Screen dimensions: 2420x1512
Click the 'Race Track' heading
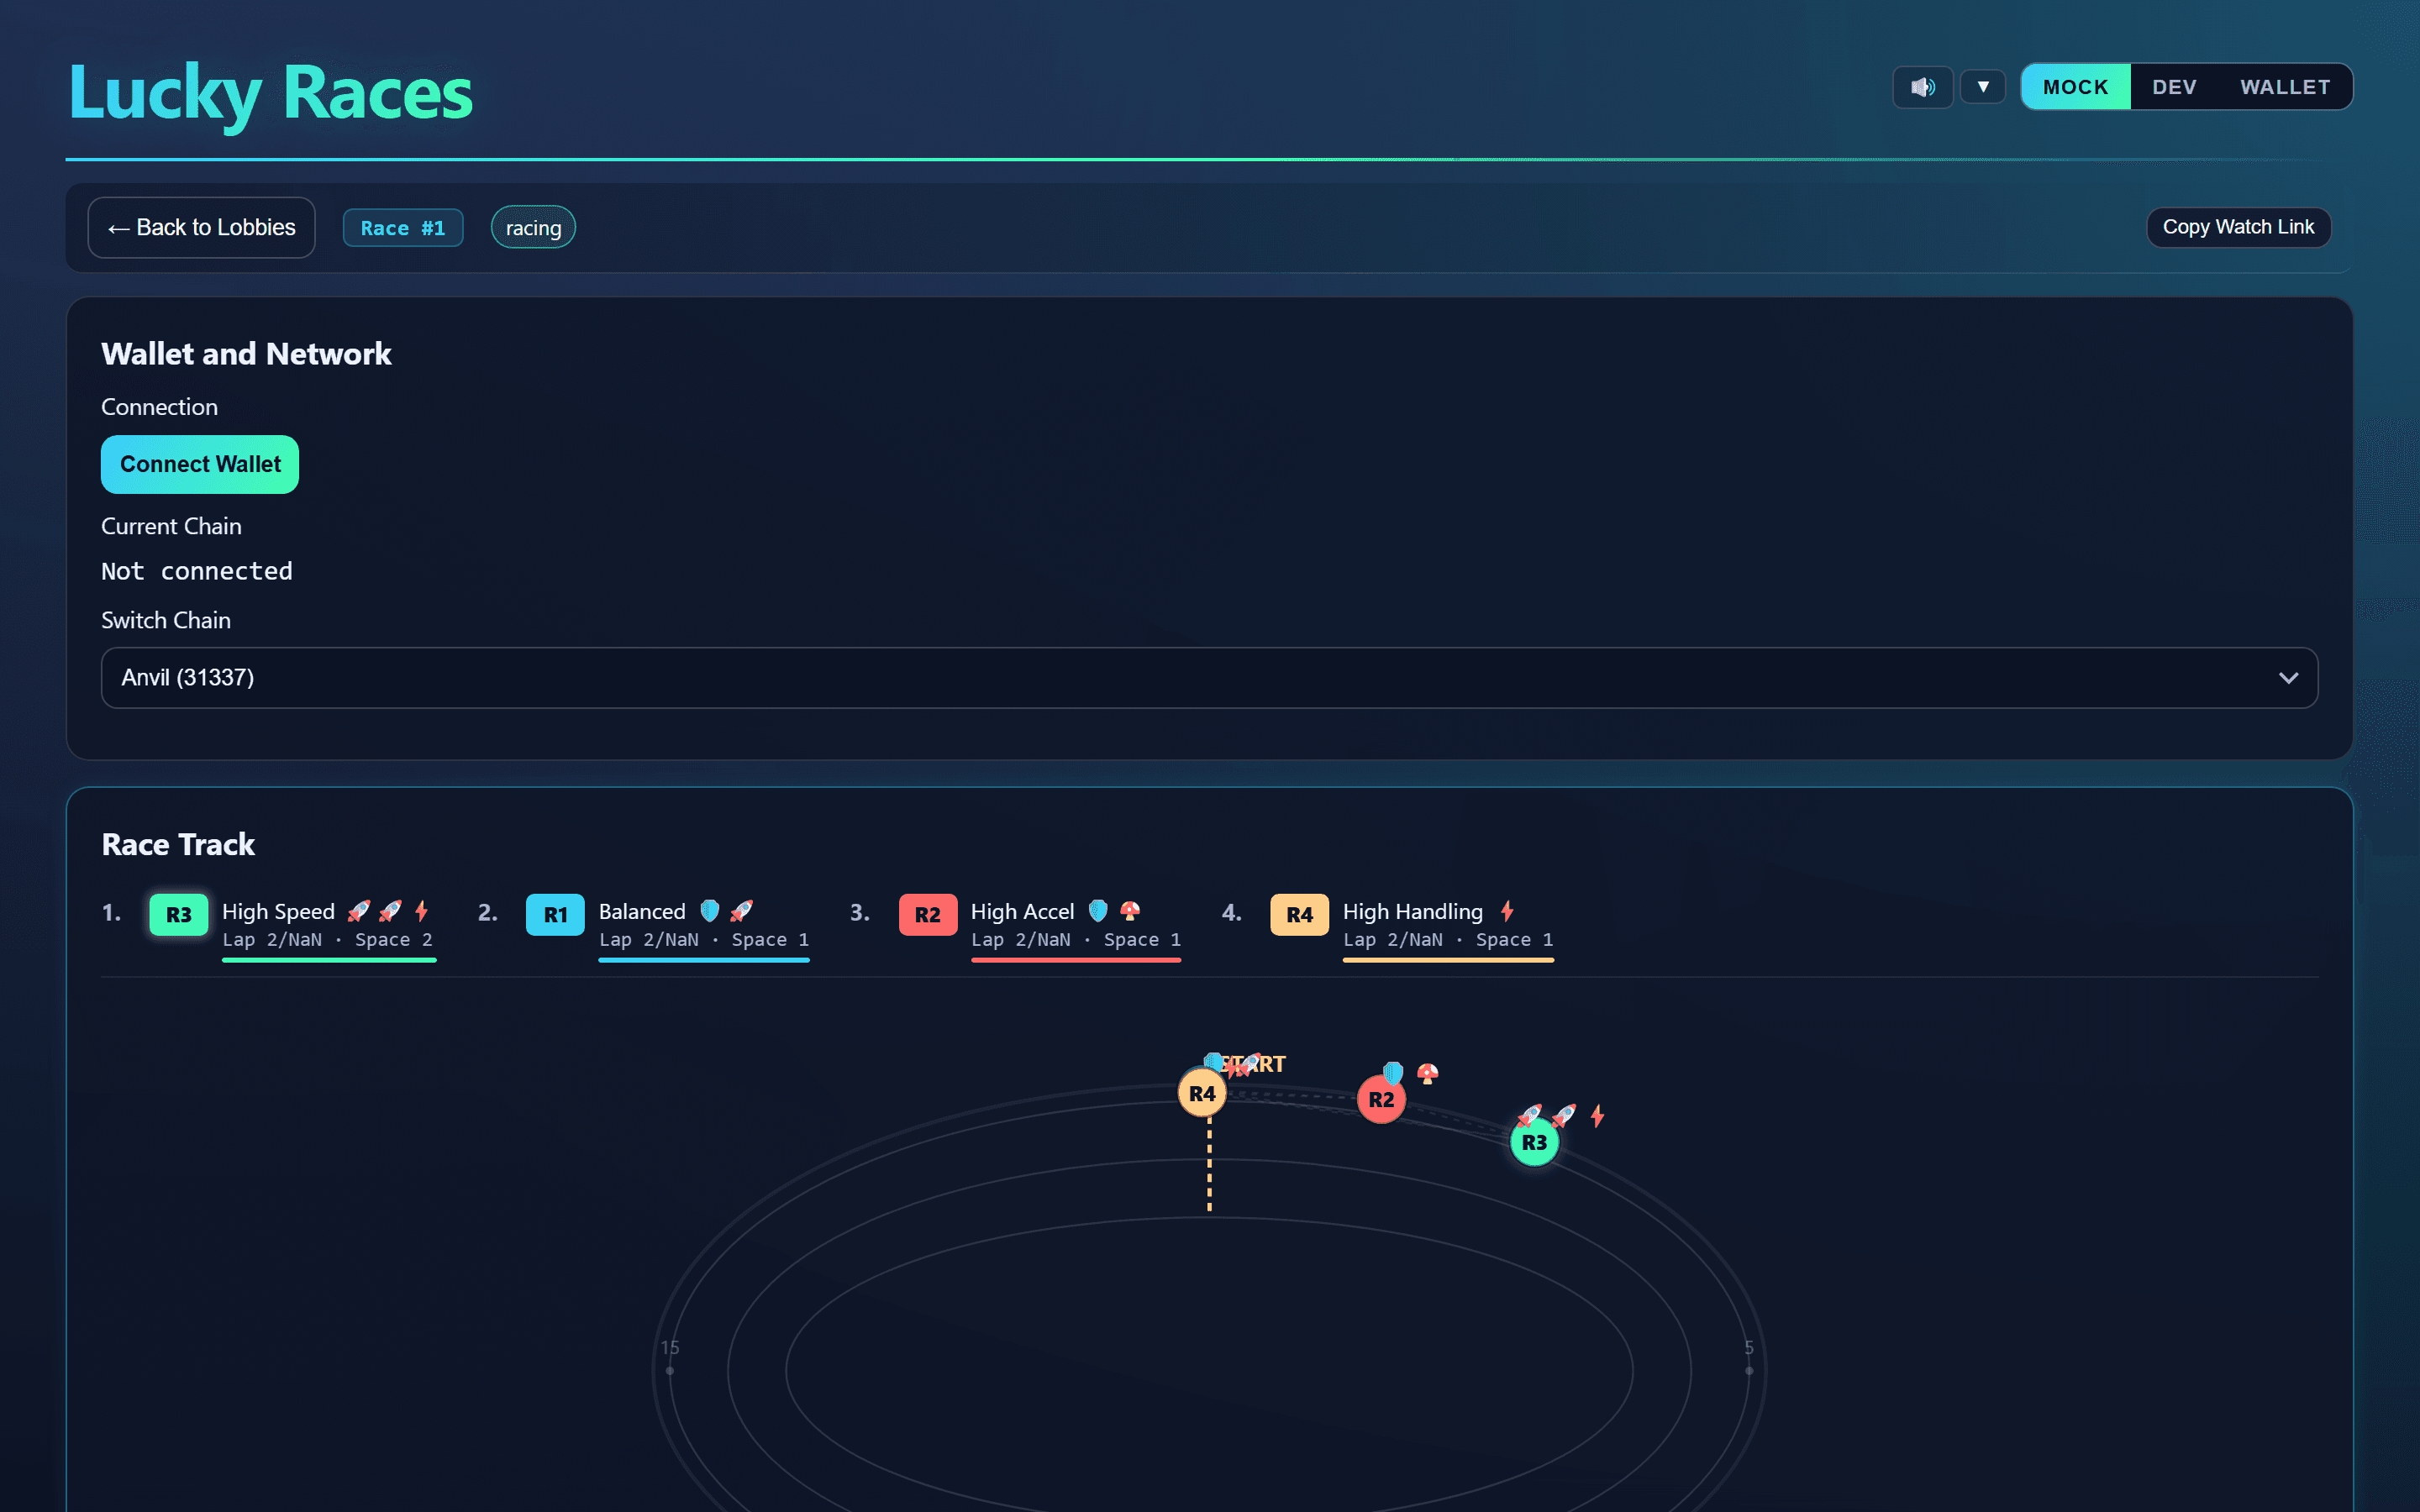[x=178, y=845]
